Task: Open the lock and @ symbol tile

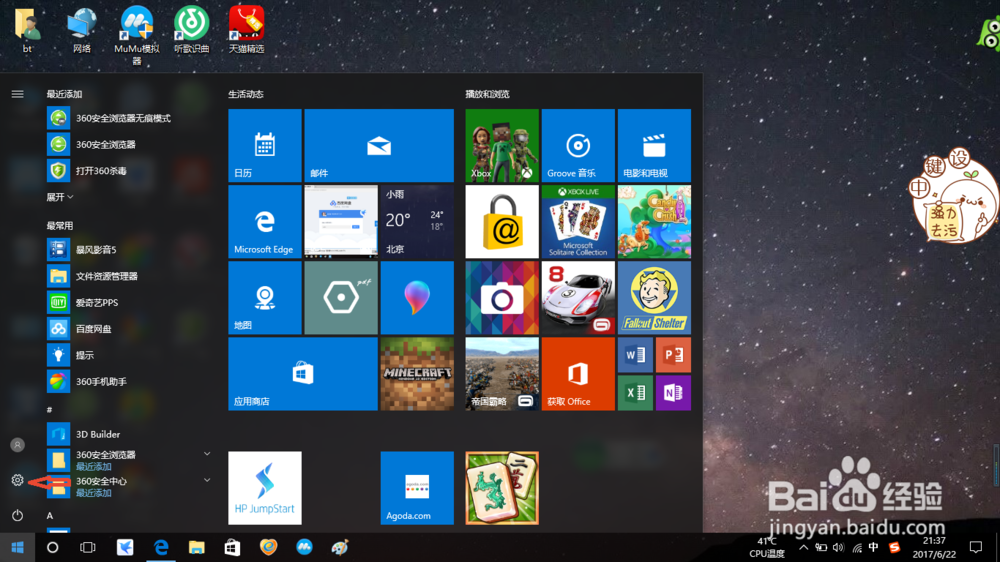Action: click(x=502, y=222)
